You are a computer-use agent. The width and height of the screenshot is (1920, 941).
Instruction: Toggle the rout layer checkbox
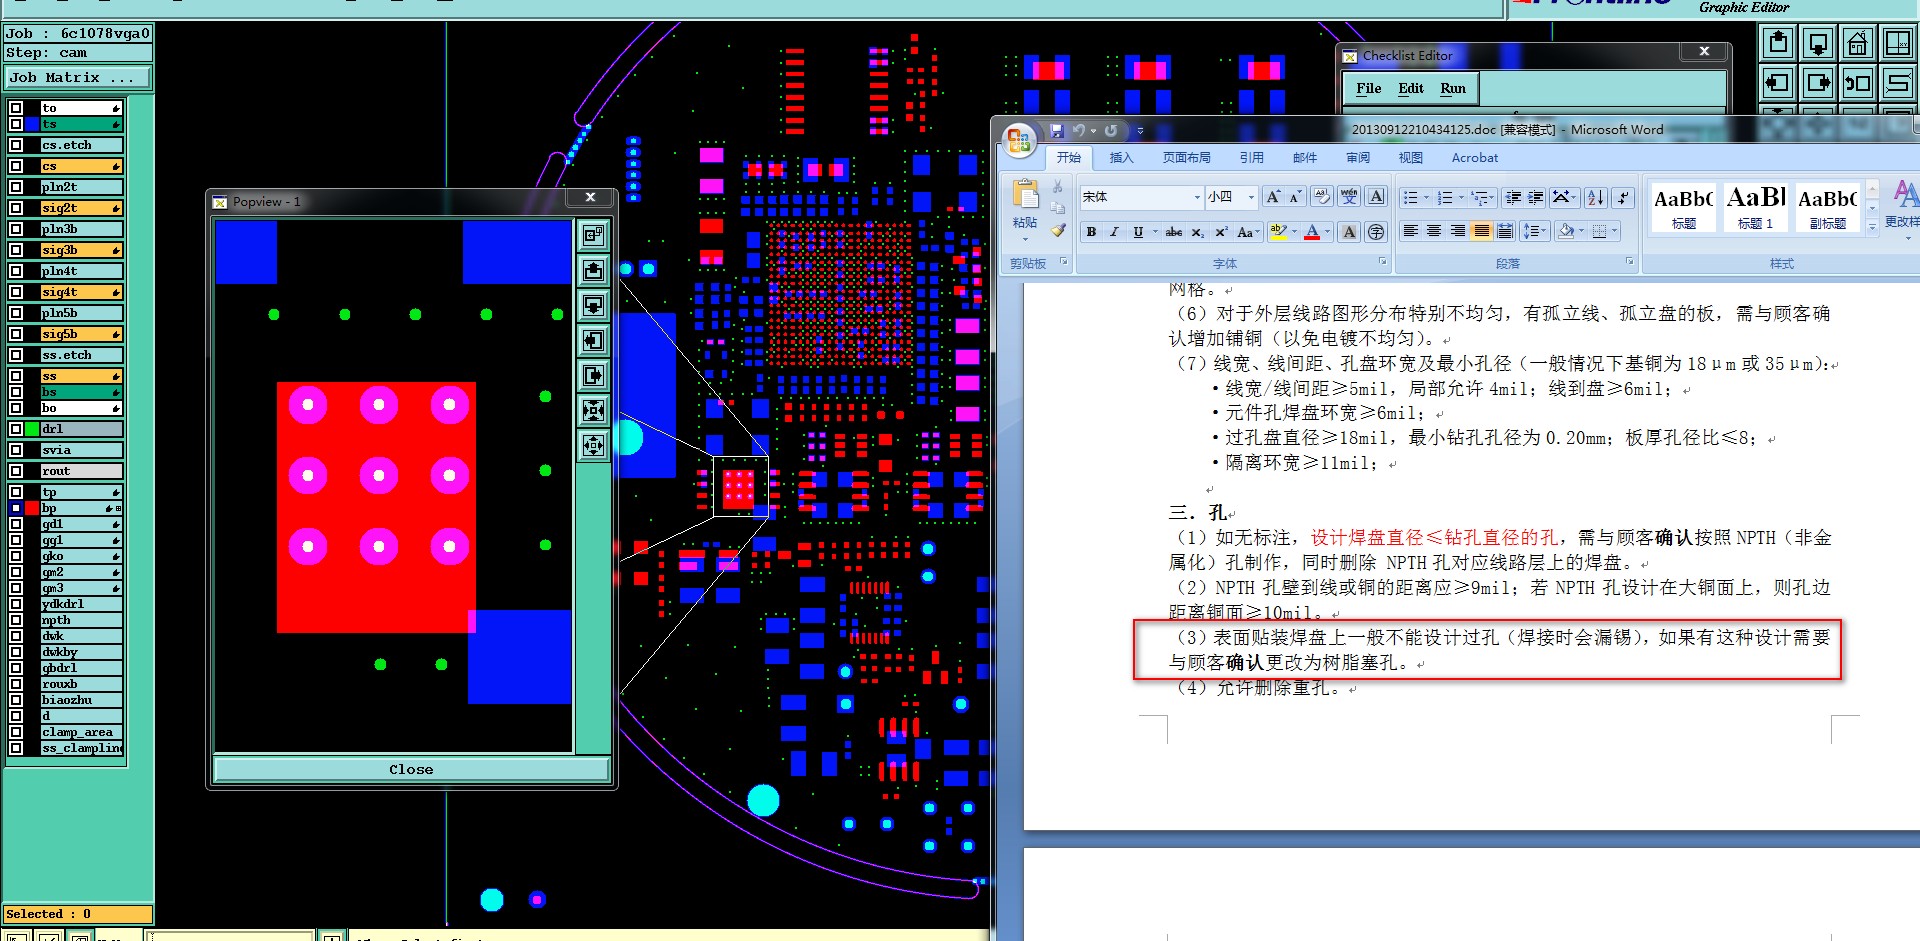(16, 471)
